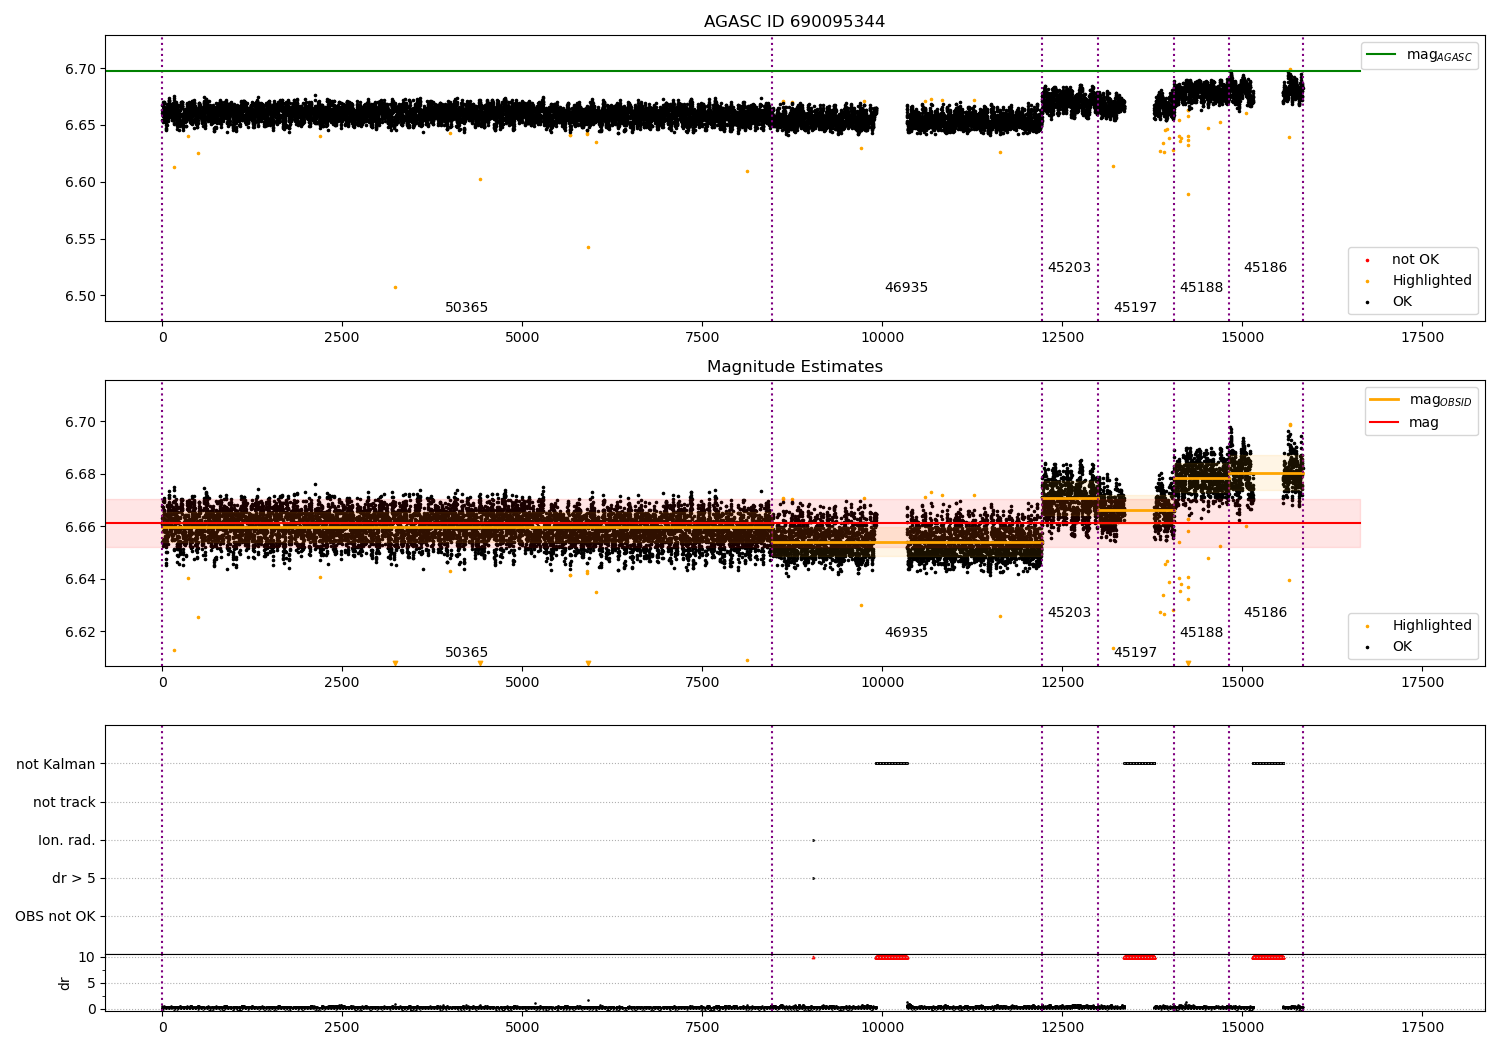1500x1050 pixels.
Task: Click obsid label 45188 in Magnitude Estimates plot
Action: pyautogui.click(x=1201, y=633)
